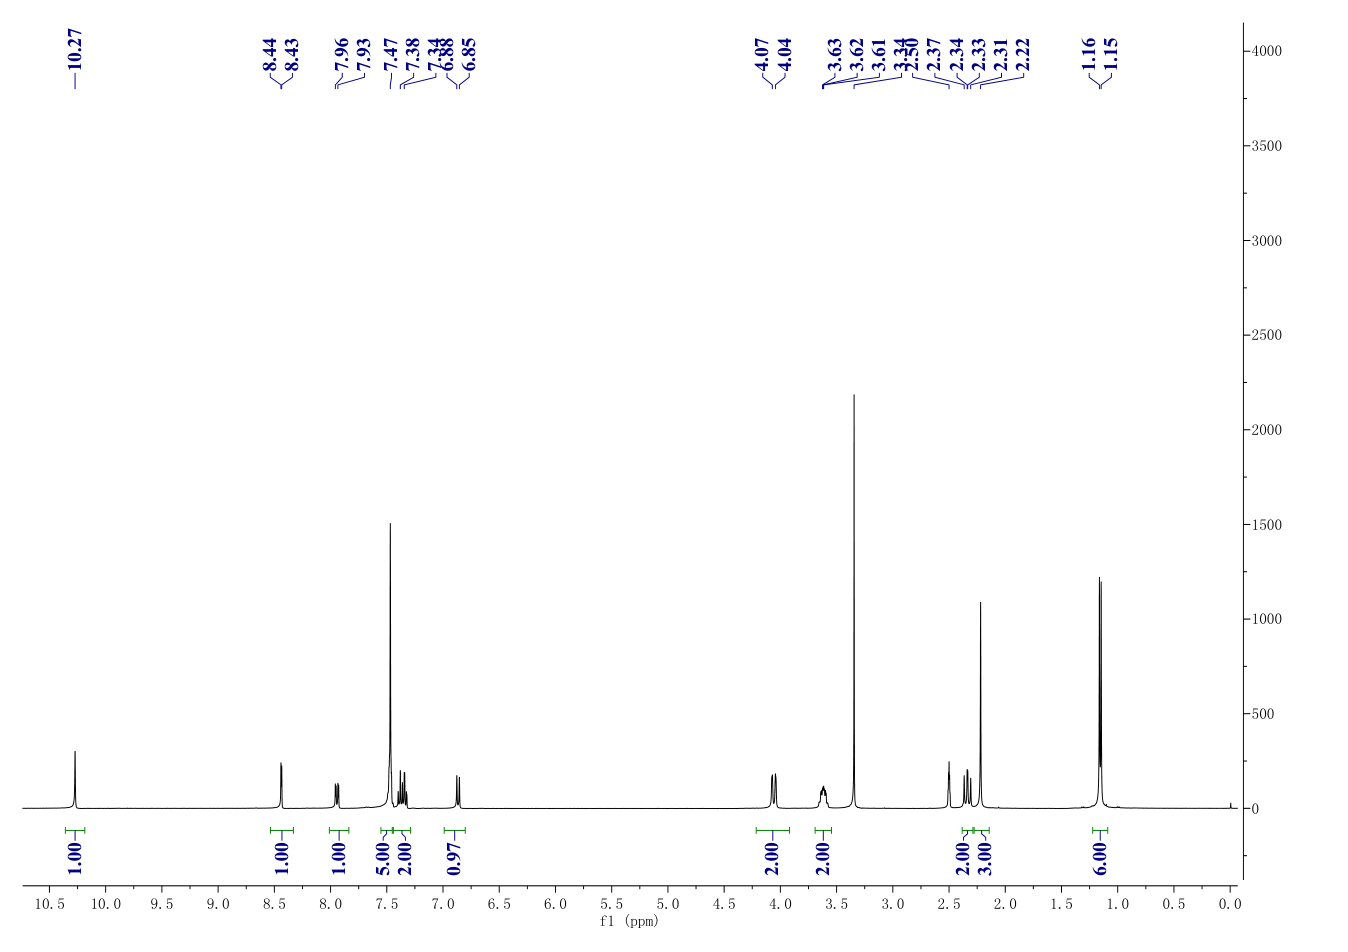Screen dimensions: 1348x952
Task: Click the 5.0 tick label on x-axis
Action: 668,904
